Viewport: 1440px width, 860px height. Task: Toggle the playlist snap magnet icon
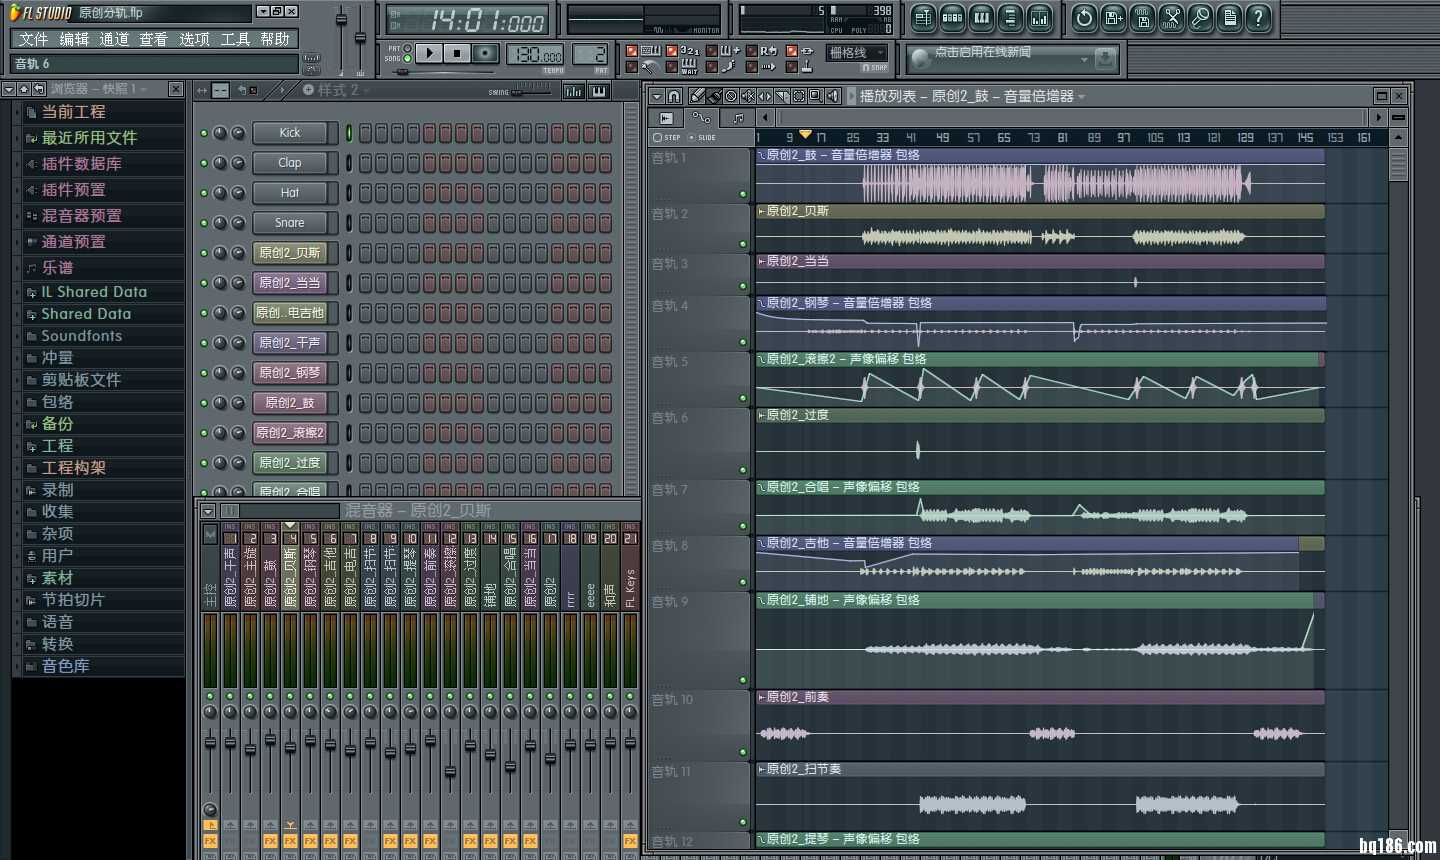pos(675,96)
